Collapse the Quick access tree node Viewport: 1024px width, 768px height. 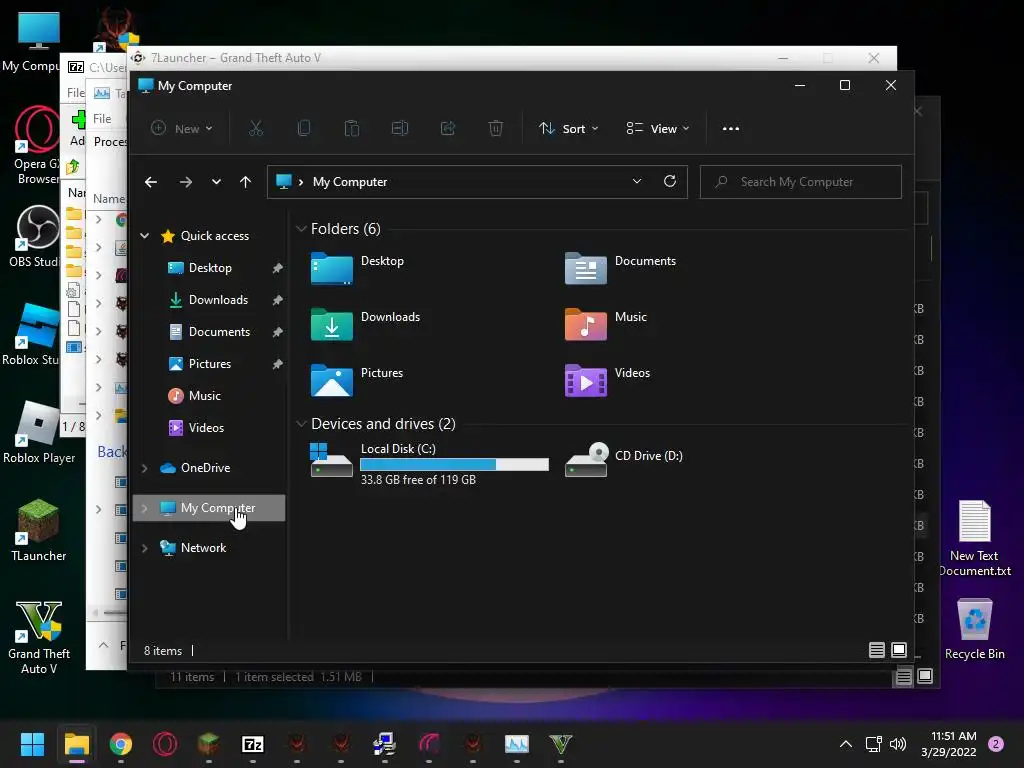pos(145,236)
